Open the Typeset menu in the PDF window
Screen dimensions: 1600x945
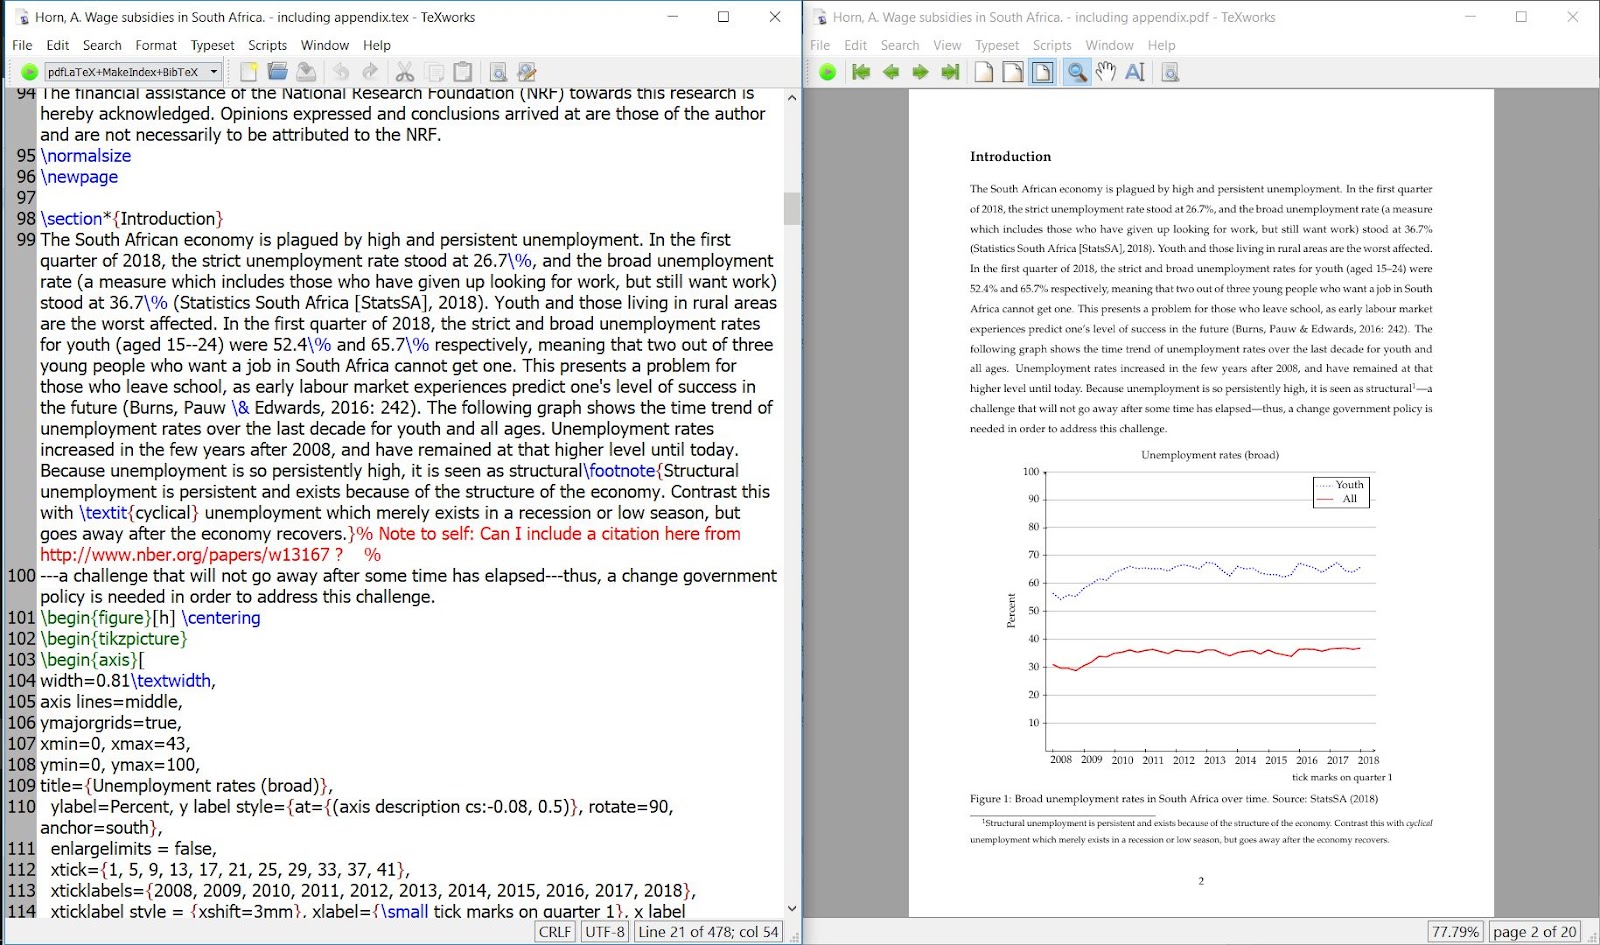pyautogui.click(x=997, y=45)
